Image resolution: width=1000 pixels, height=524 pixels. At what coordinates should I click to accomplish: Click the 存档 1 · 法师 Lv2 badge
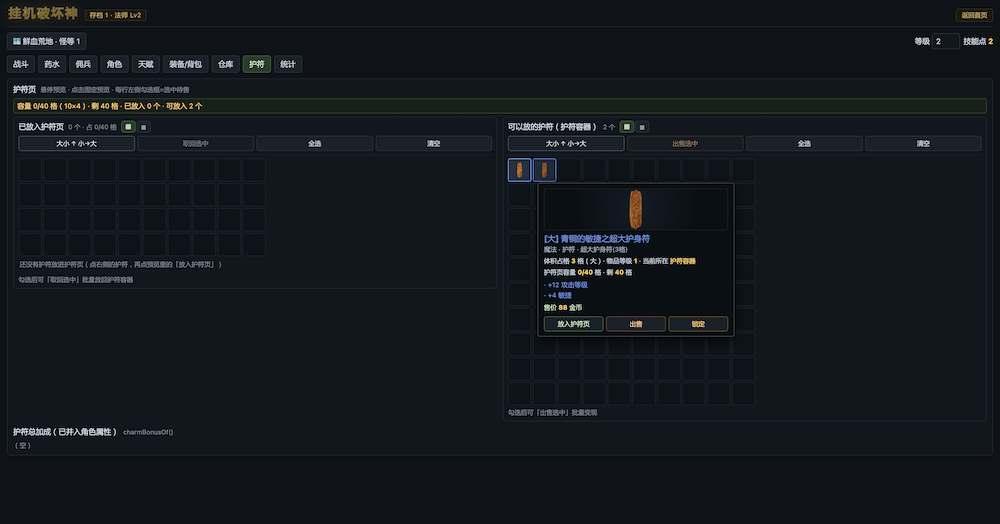tap(115, 15)
